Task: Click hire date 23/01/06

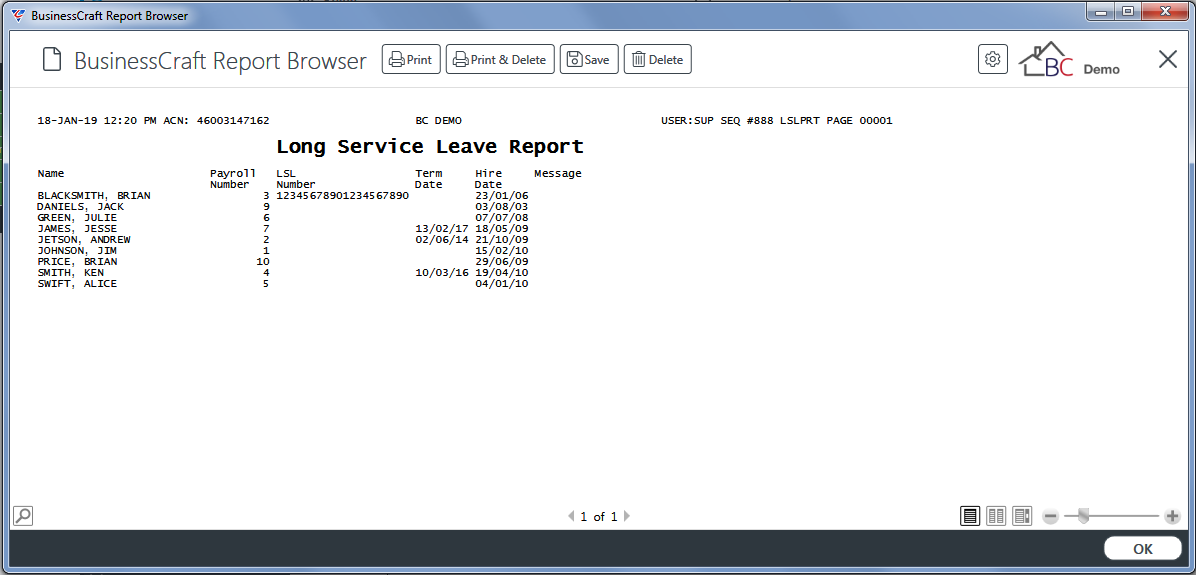Action: pos(501,196)
